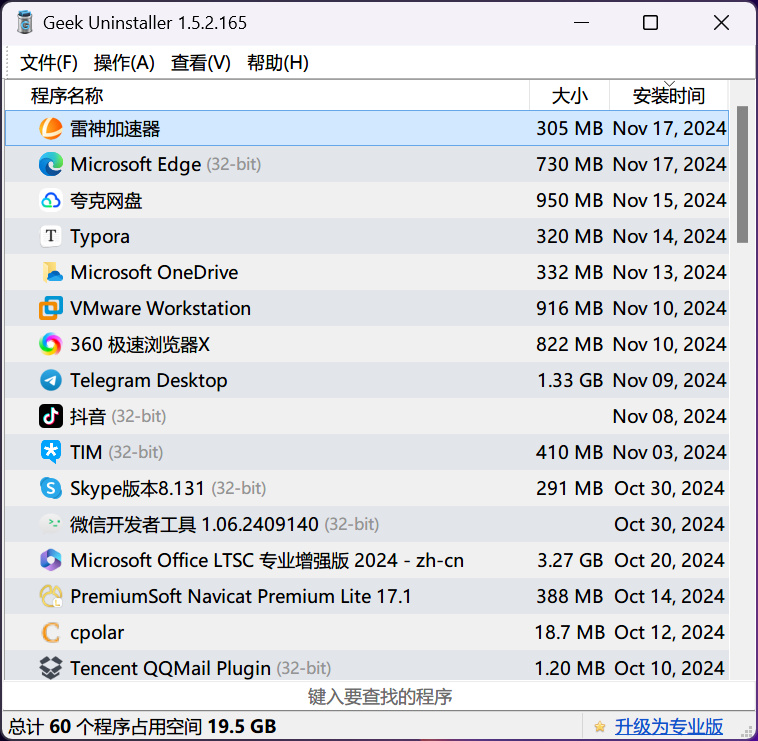
Task: Focus the 键入要查找的程序 search field
Action: pyautogui.click(x=379, y=697)
